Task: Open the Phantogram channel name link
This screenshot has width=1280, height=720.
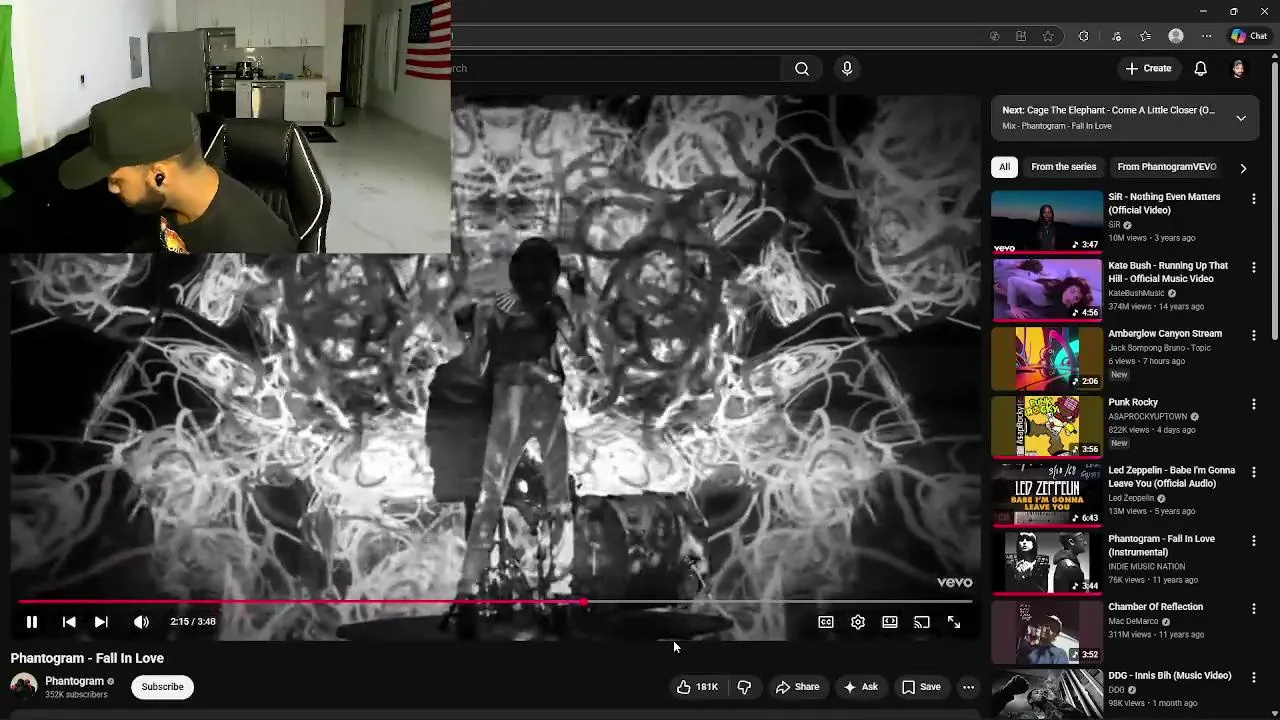Action: click(74, 681)
